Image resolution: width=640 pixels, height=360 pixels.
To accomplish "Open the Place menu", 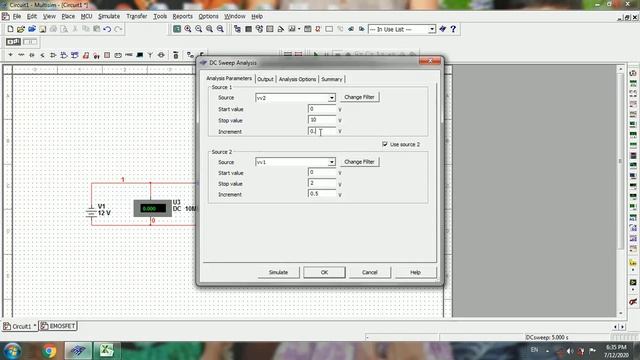I will tap(68, 16).
